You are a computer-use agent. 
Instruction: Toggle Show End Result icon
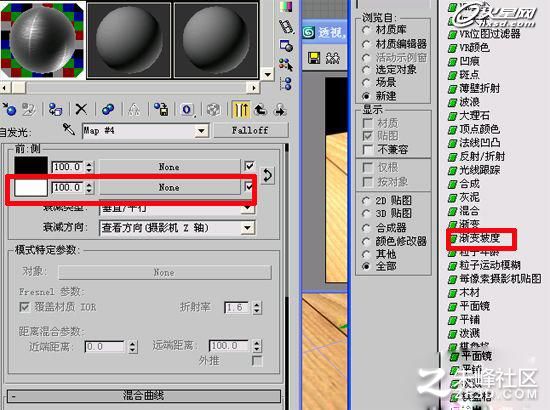tap(241, 109)
